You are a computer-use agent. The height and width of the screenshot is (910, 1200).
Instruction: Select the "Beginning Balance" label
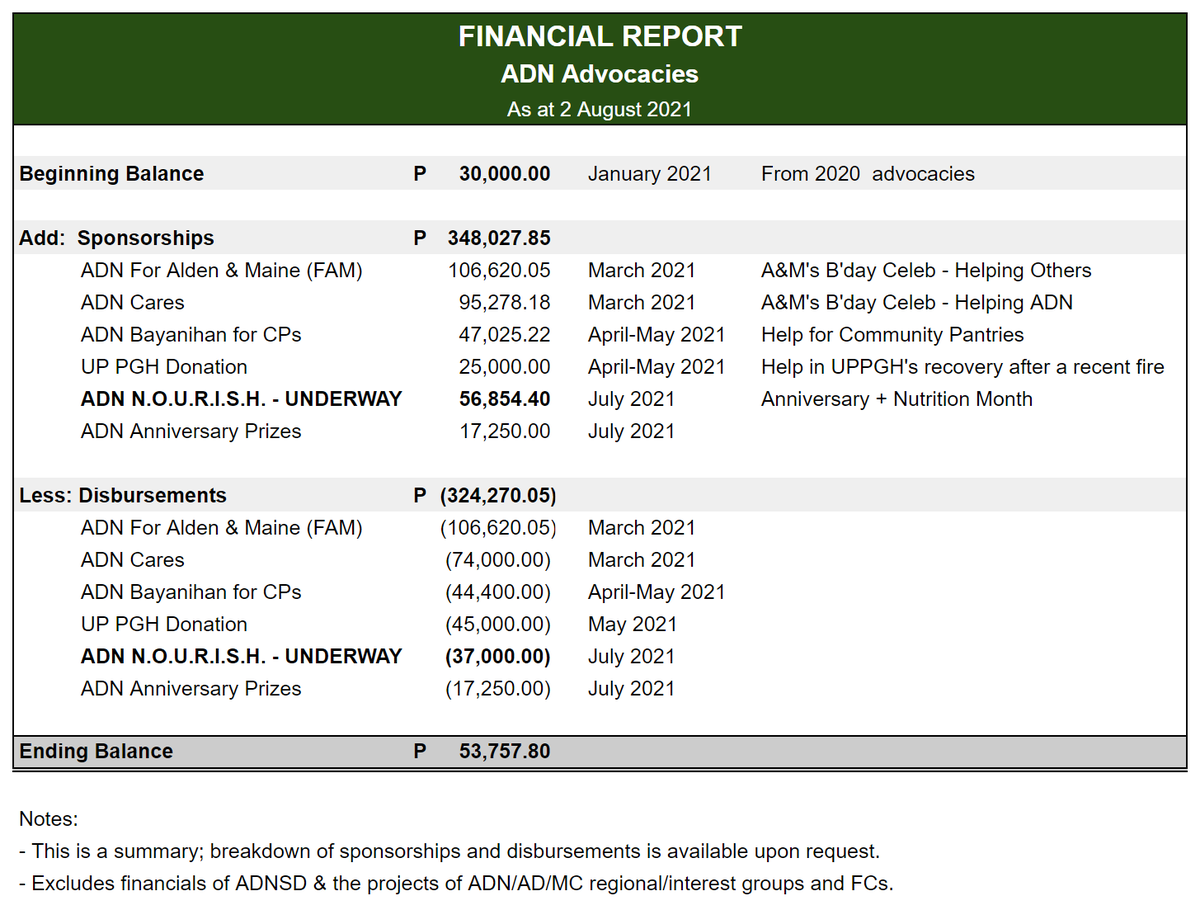point(112,174)
